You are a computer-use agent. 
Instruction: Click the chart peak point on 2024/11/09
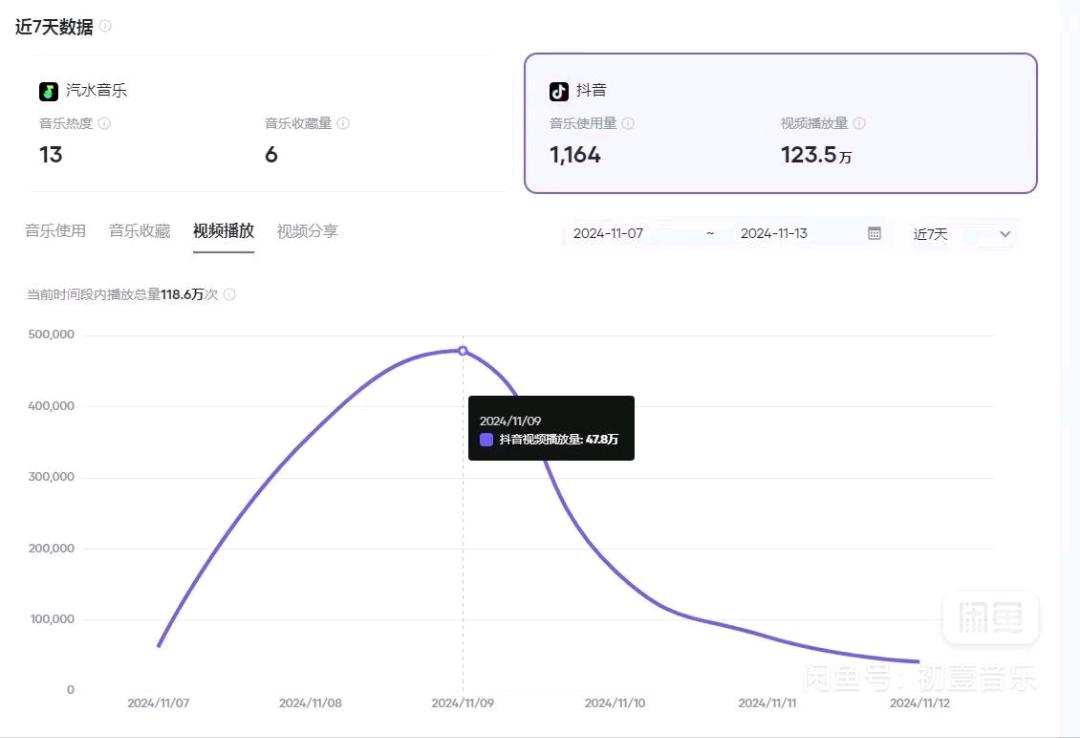tap(463, 351)
